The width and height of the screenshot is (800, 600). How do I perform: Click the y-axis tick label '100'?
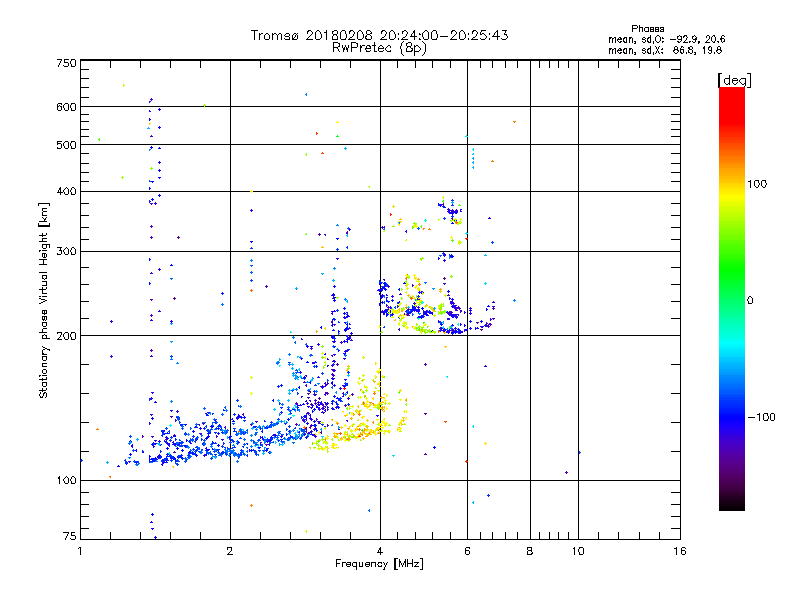66,481
